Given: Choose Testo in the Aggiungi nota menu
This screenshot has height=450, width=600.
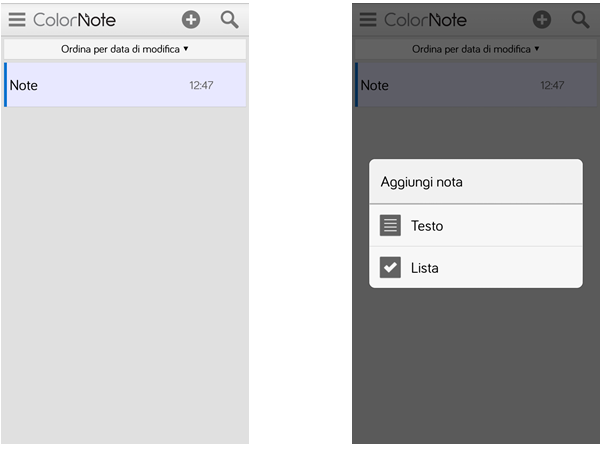Looking at the screenshot, I should click(476, 225).
